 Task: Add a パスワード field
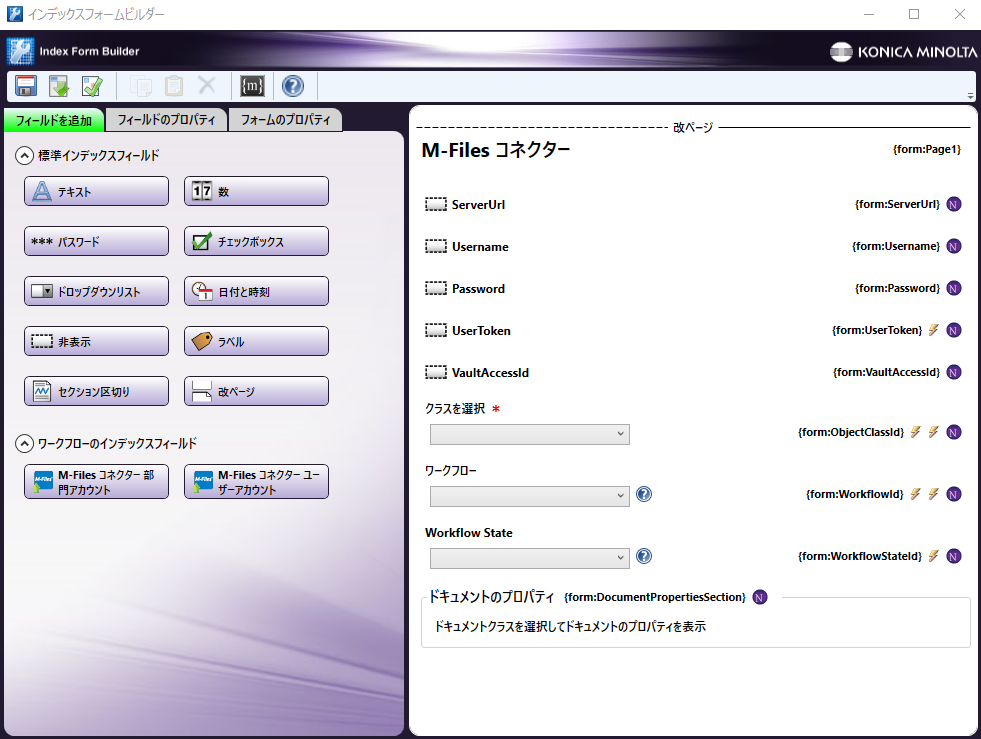click(x=96, y=241)
